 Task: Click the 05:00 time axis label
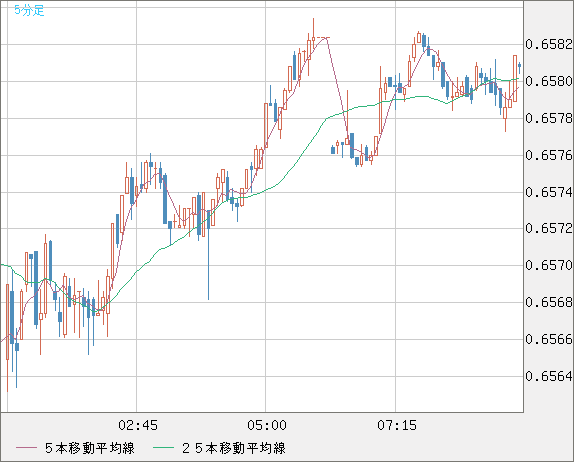[267, 425]
